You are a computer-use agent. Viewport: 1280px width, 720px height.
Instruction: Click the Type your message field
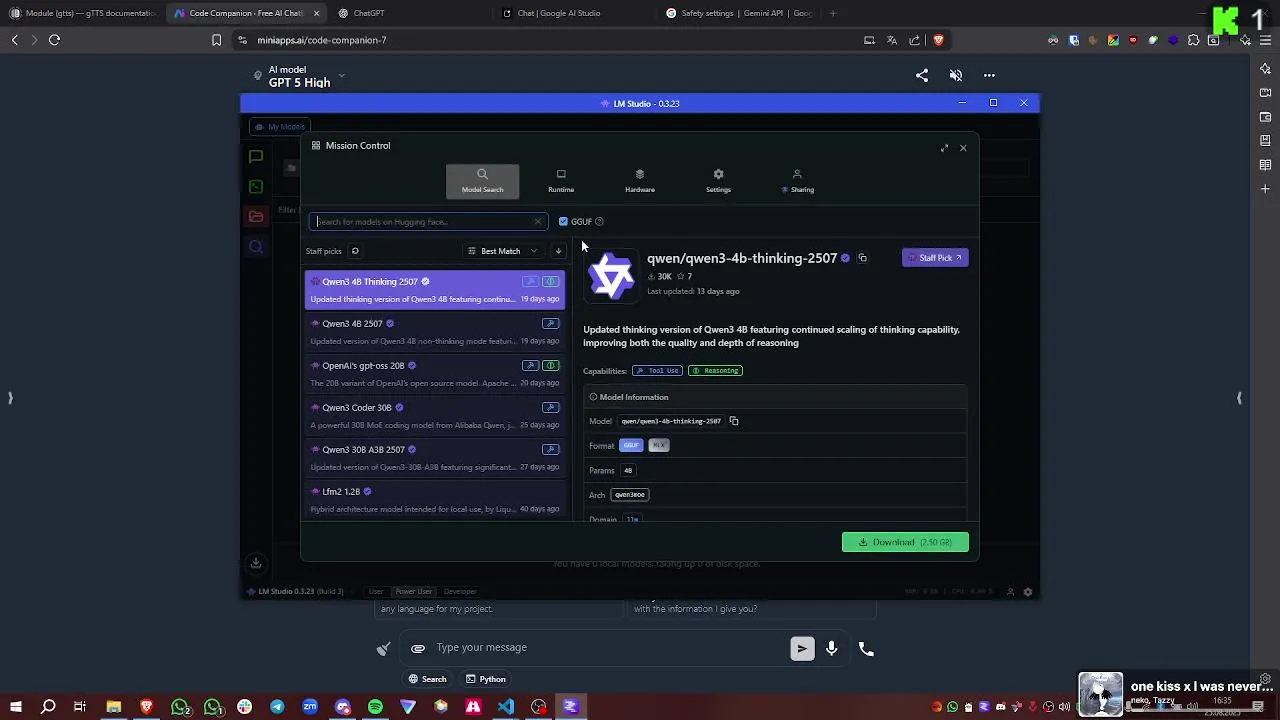click(608, 648)
